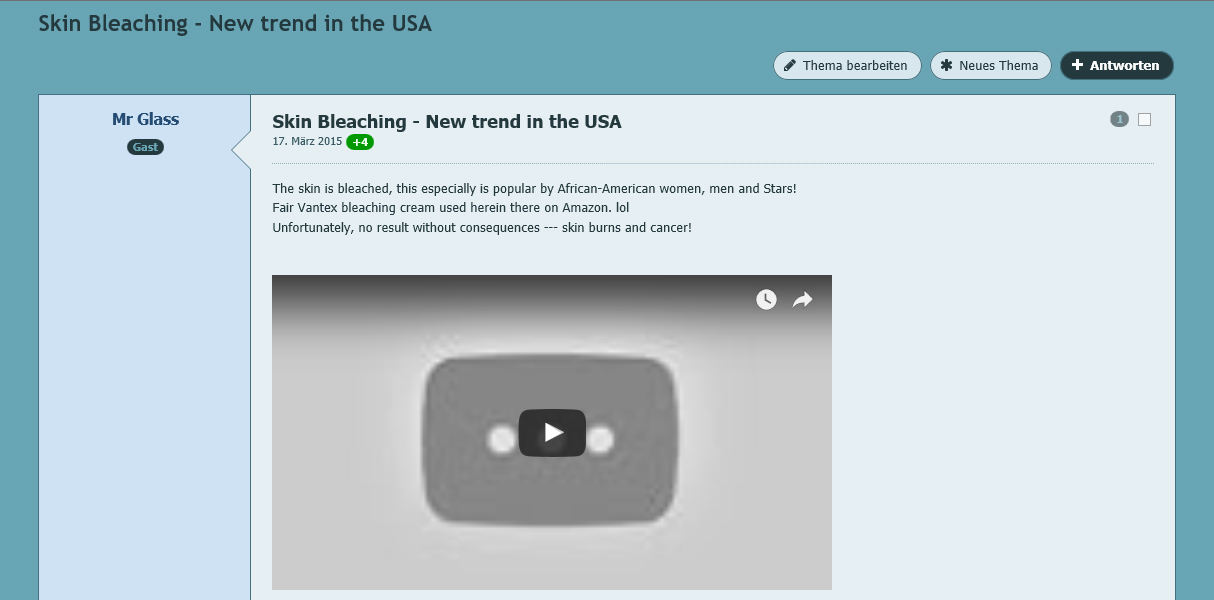Edit the topic with Thema bearbeiten
Viewport: 1214px width, 600px height.
(847, 66)
